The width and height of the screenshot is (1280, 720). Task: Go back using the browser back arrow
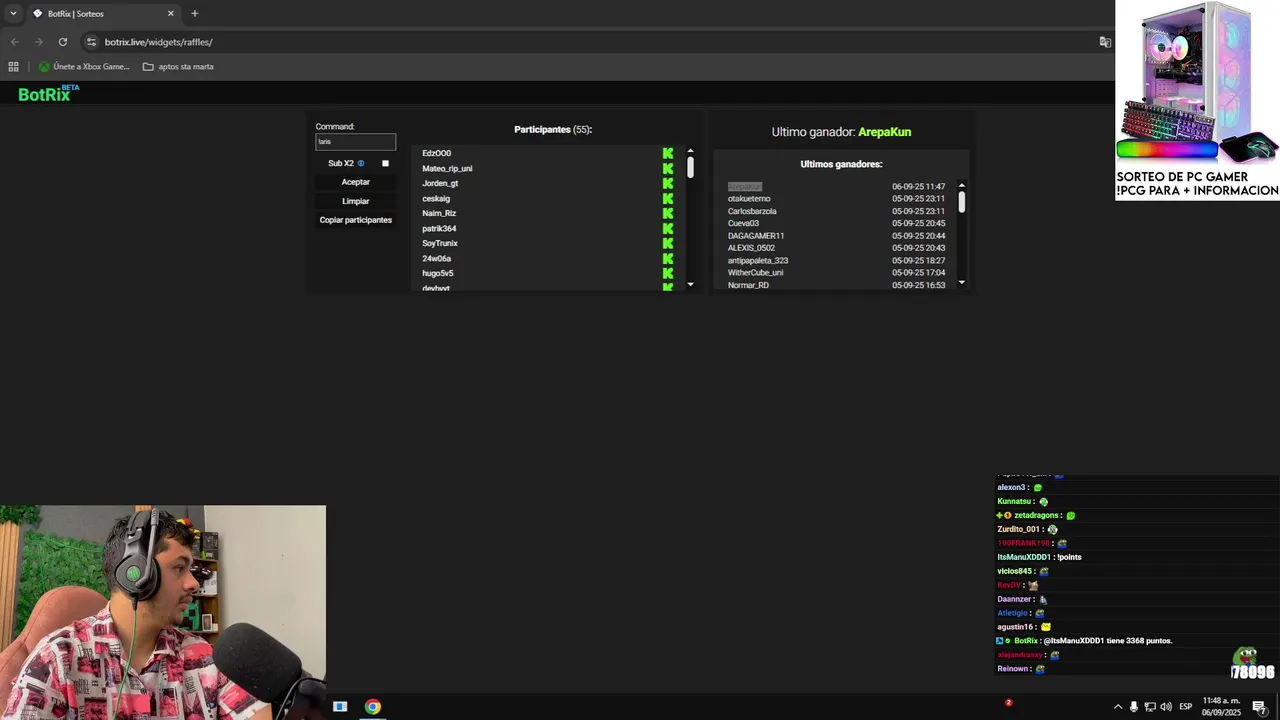[14, 42]
